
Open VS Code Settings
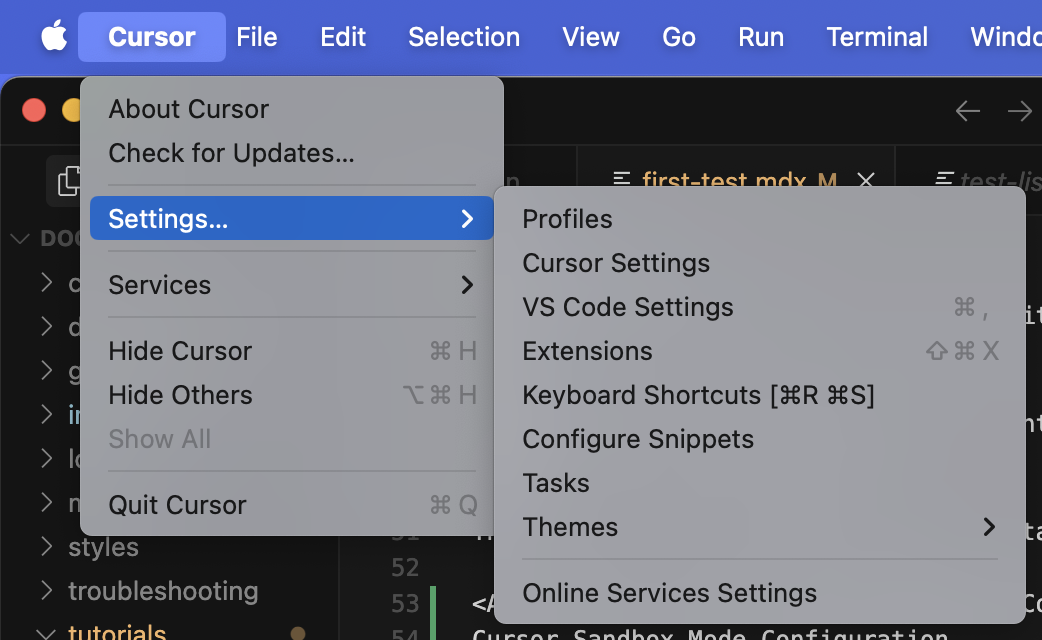[760, 307]
